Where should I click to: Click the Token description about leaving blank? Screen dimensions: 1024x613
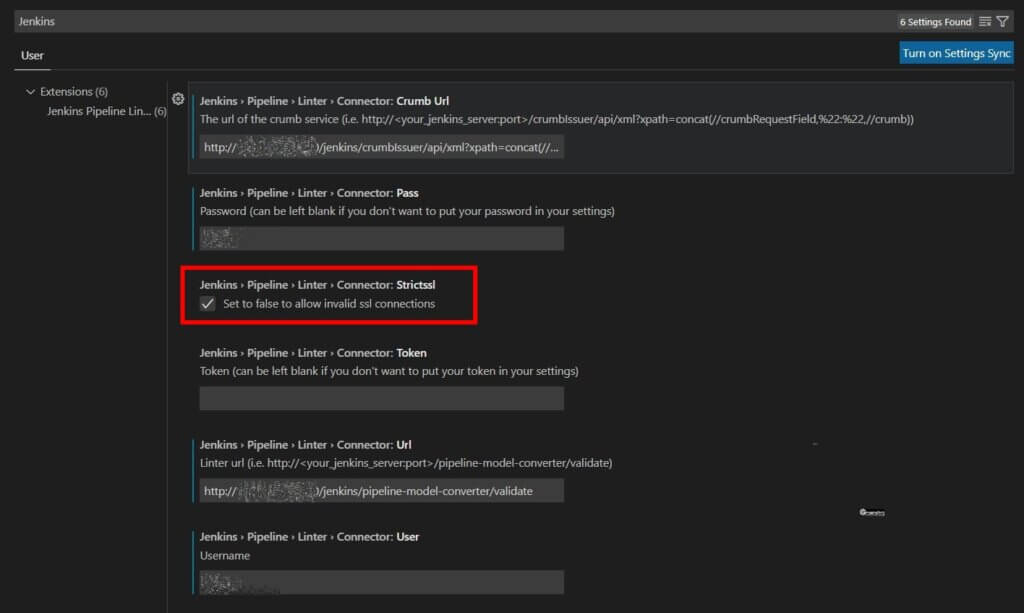[x=389, y=371]
